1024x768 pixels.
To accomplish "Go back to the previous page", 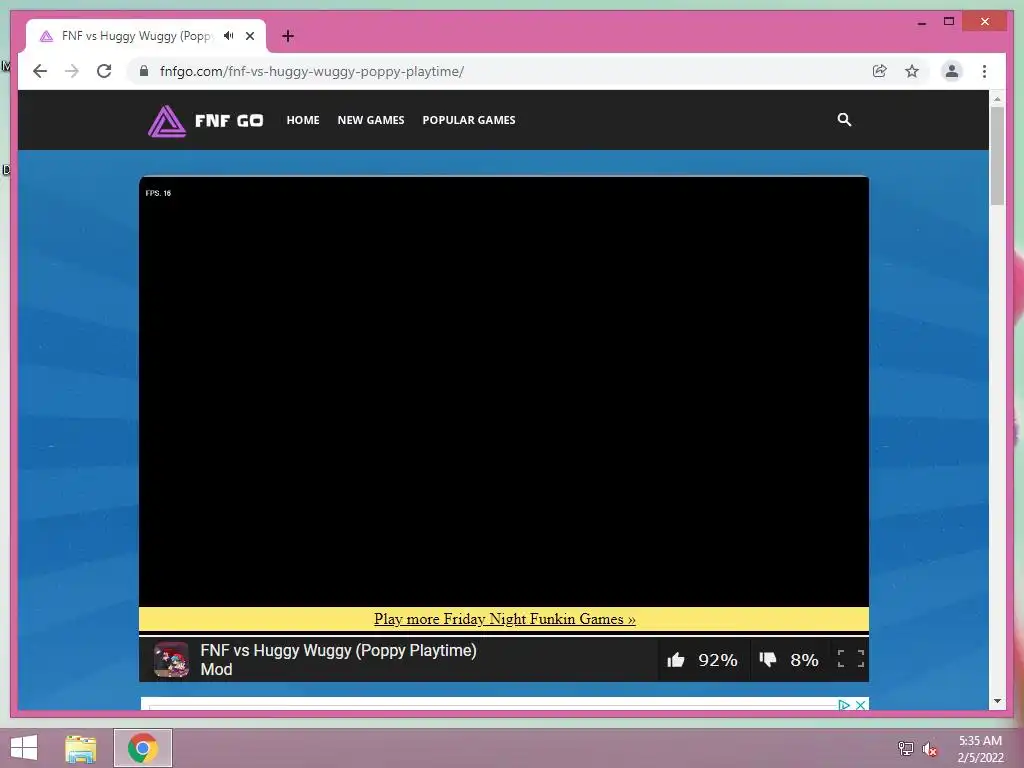I will pos(40,71).
